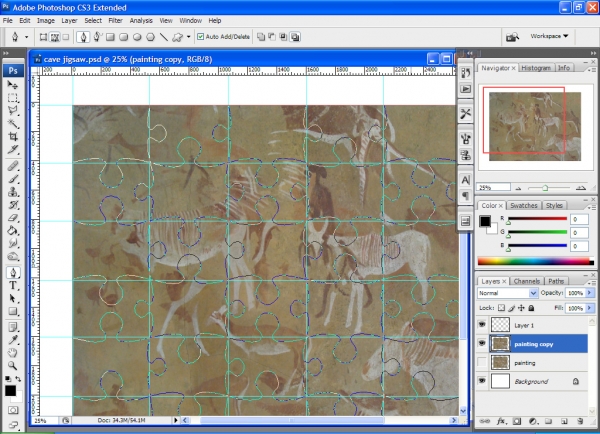
Task: Click the foreground color swatch in toolbox
Action: 10,391
